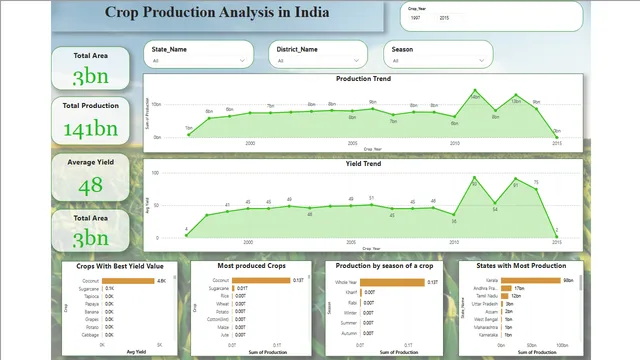Click the Yield Trend peak point near 2011
This screenshot has height=360, width=640.
[x=474, y=178]
